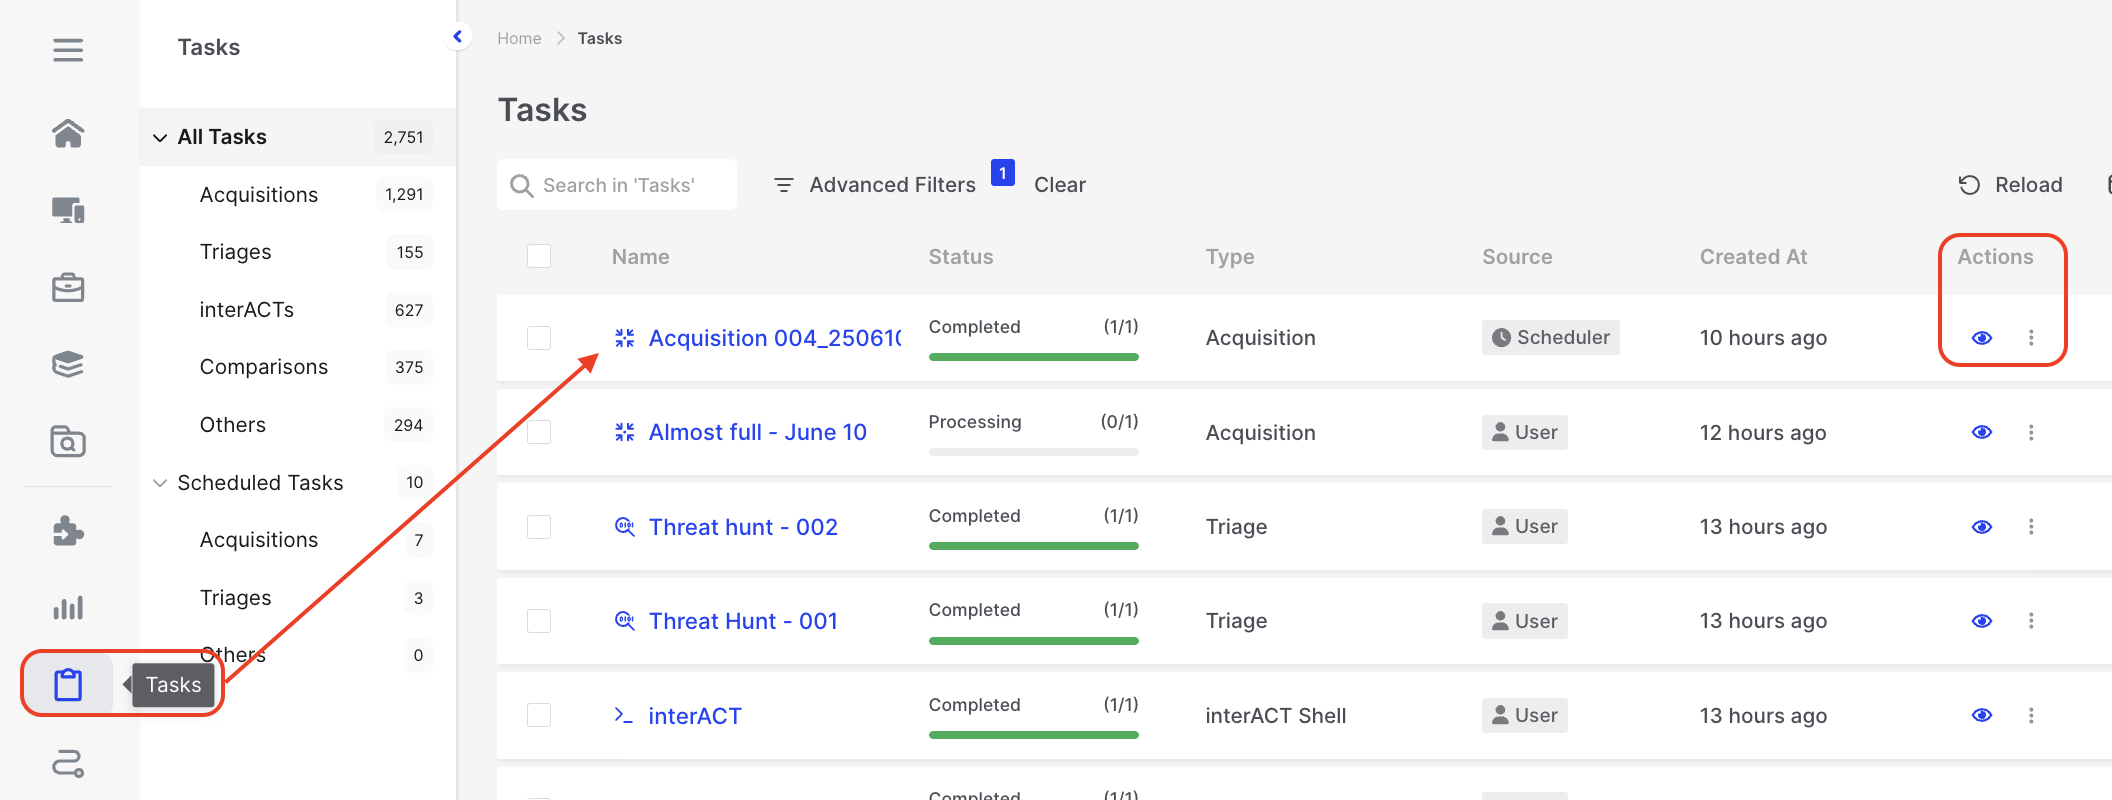Collapse the Tasks side panel arrow

coord(457,37)
